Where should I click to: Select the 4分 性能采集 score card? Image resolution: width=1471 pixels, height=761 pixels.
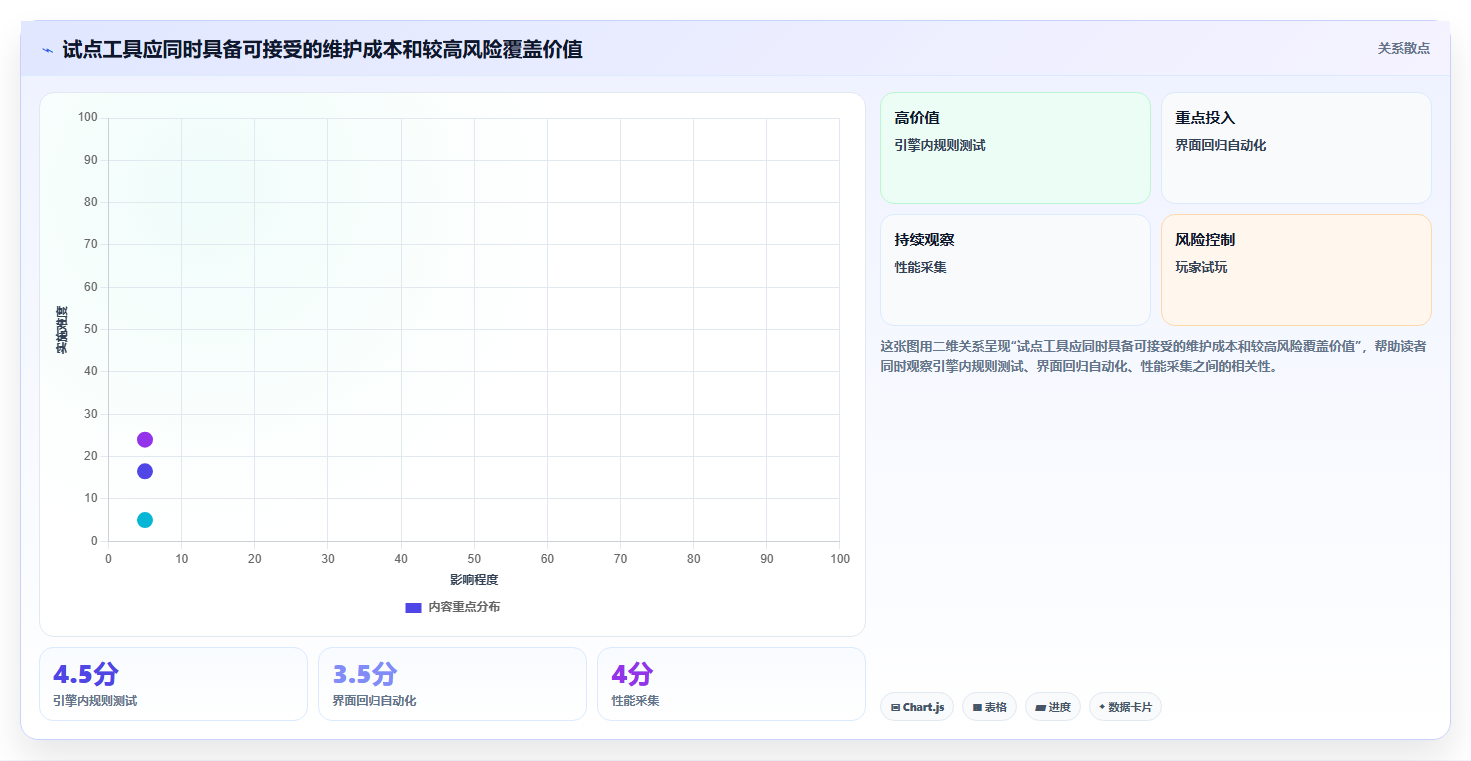click(731, 684)
